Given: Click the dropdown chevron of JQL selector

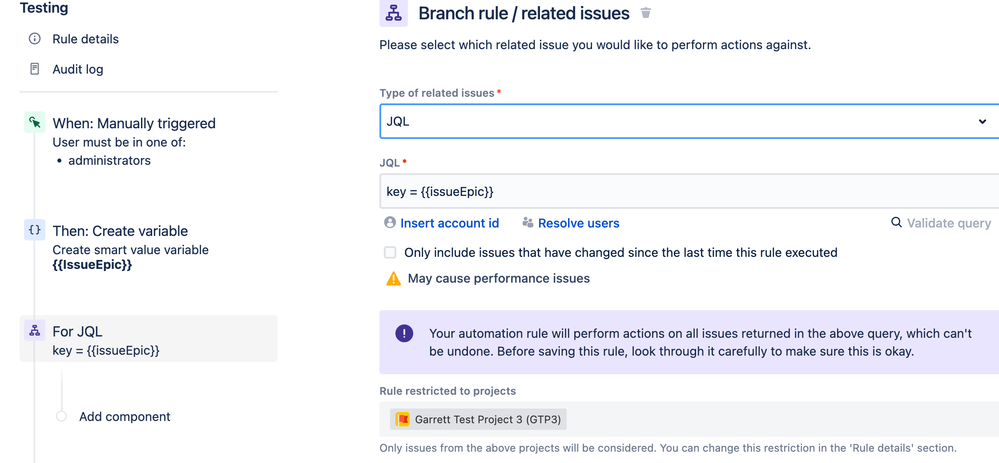Looking at the screenshot, I should click(x=982, y=122).
